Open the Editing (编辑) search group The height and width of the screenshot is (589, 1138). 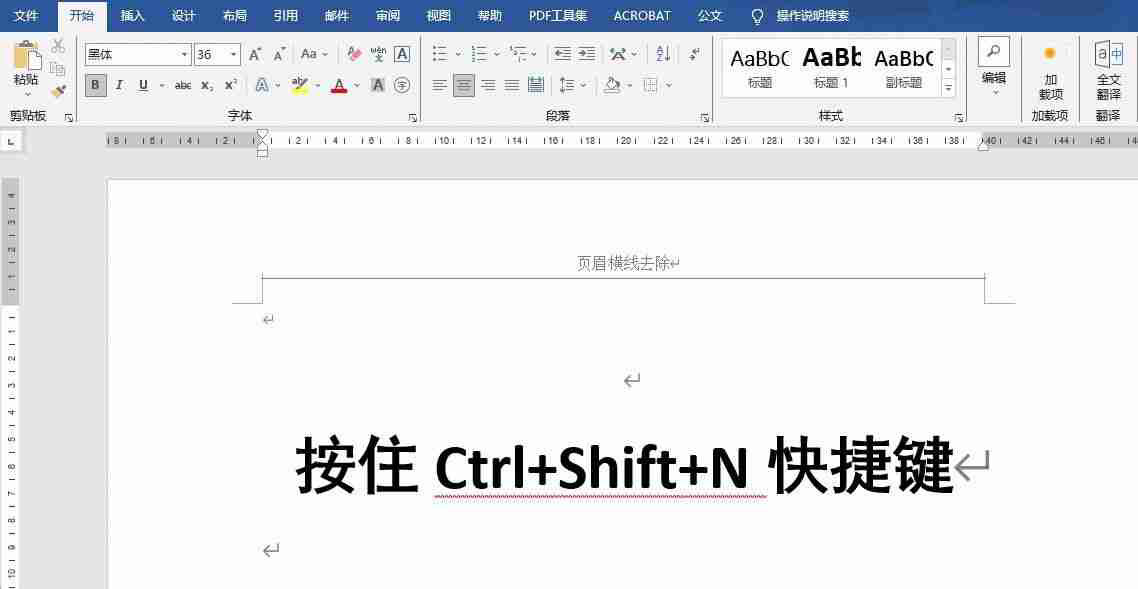tap(994, 67)
